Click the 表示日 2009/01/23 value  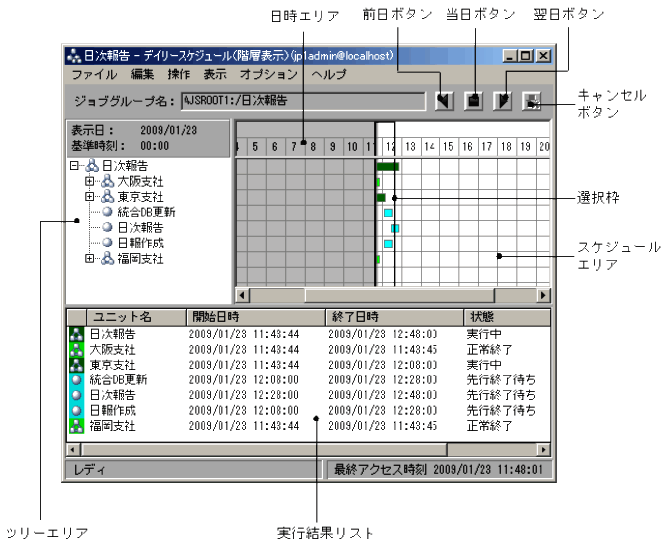[x=169, y=130]
